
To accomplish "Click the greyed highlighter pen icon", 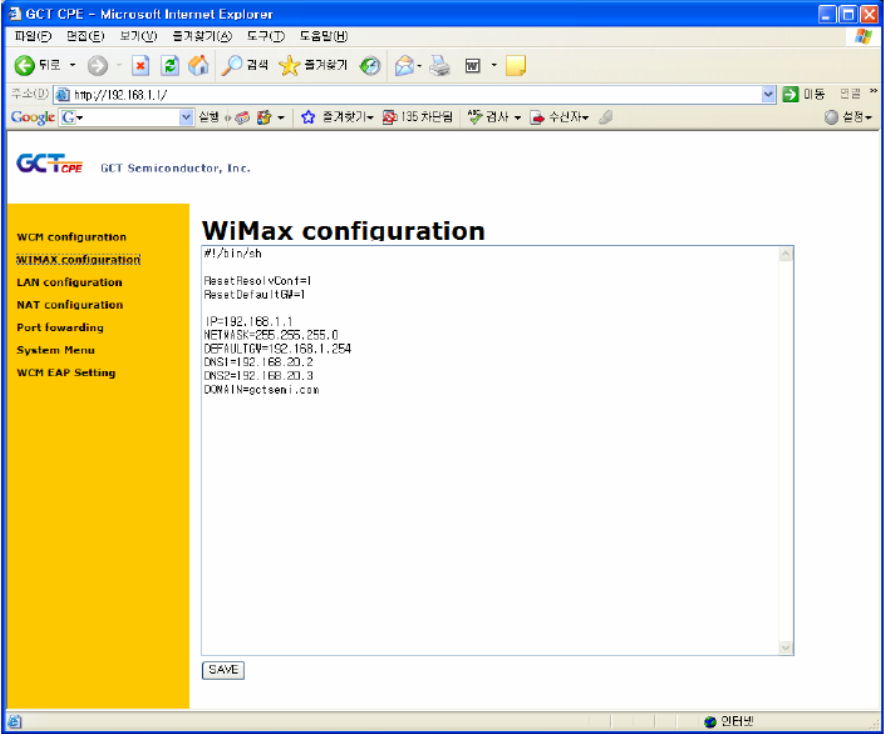I will click(605, 117).
